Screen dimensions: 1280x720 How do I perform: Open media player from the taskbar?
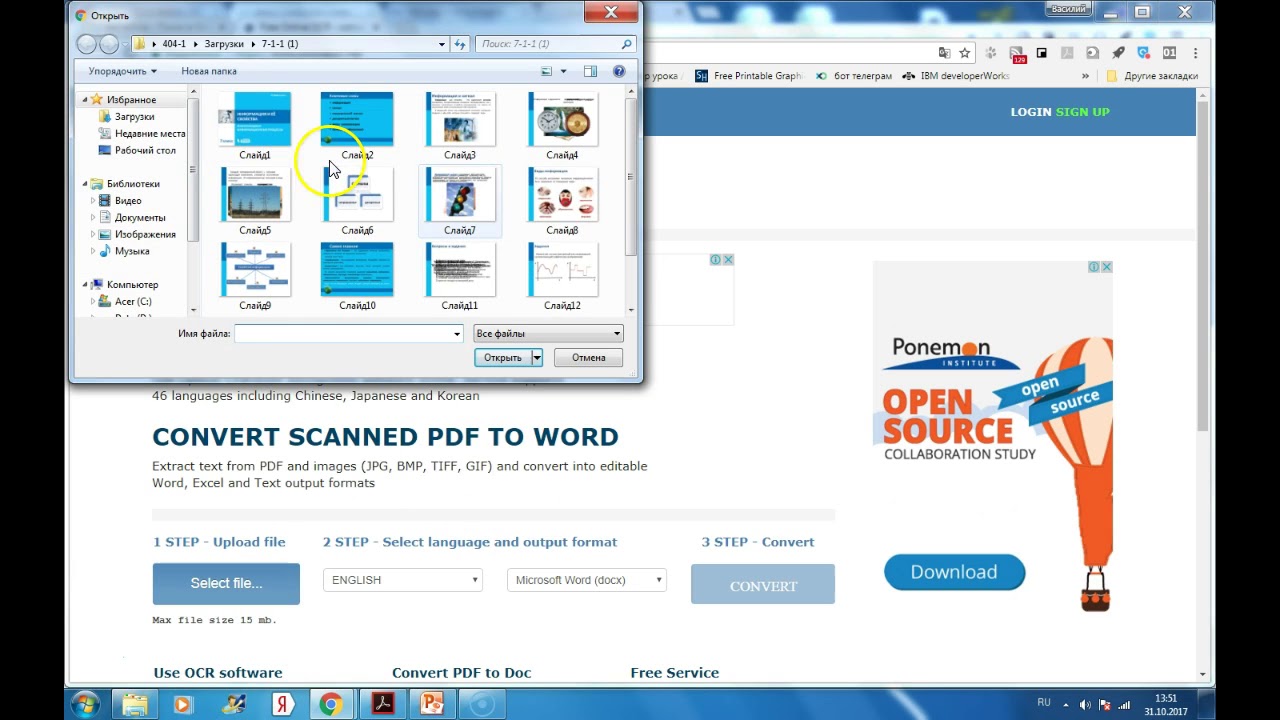(x=182, y=705)
